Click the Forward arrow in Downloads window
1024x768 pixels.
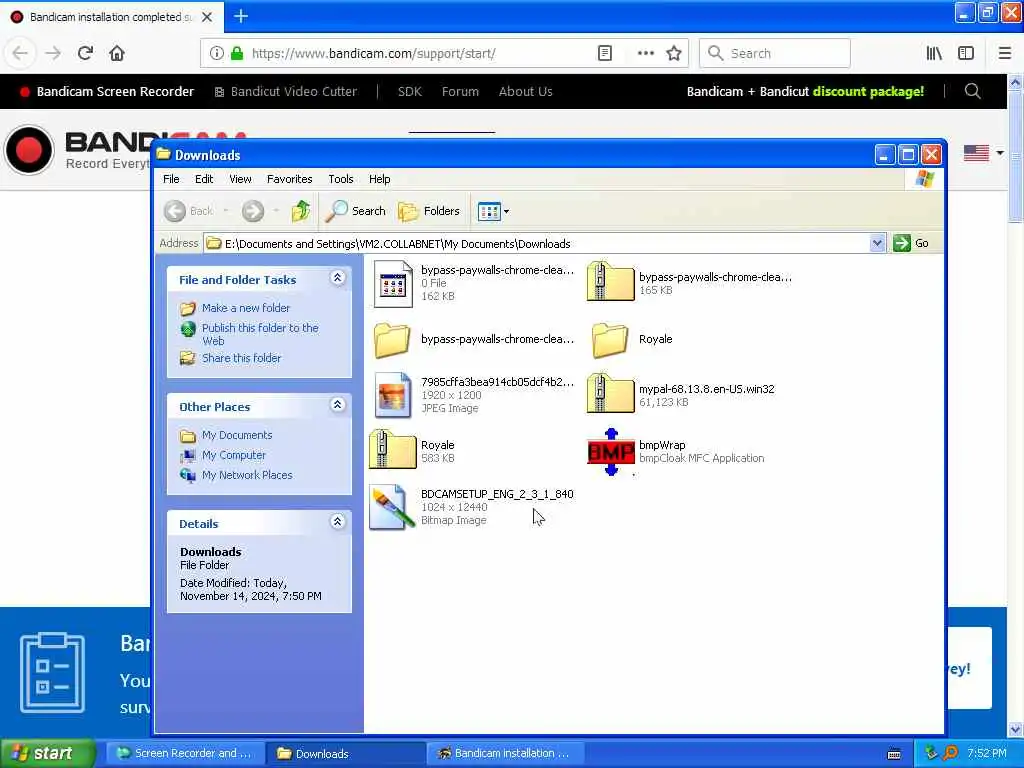(x=253, y=211)
